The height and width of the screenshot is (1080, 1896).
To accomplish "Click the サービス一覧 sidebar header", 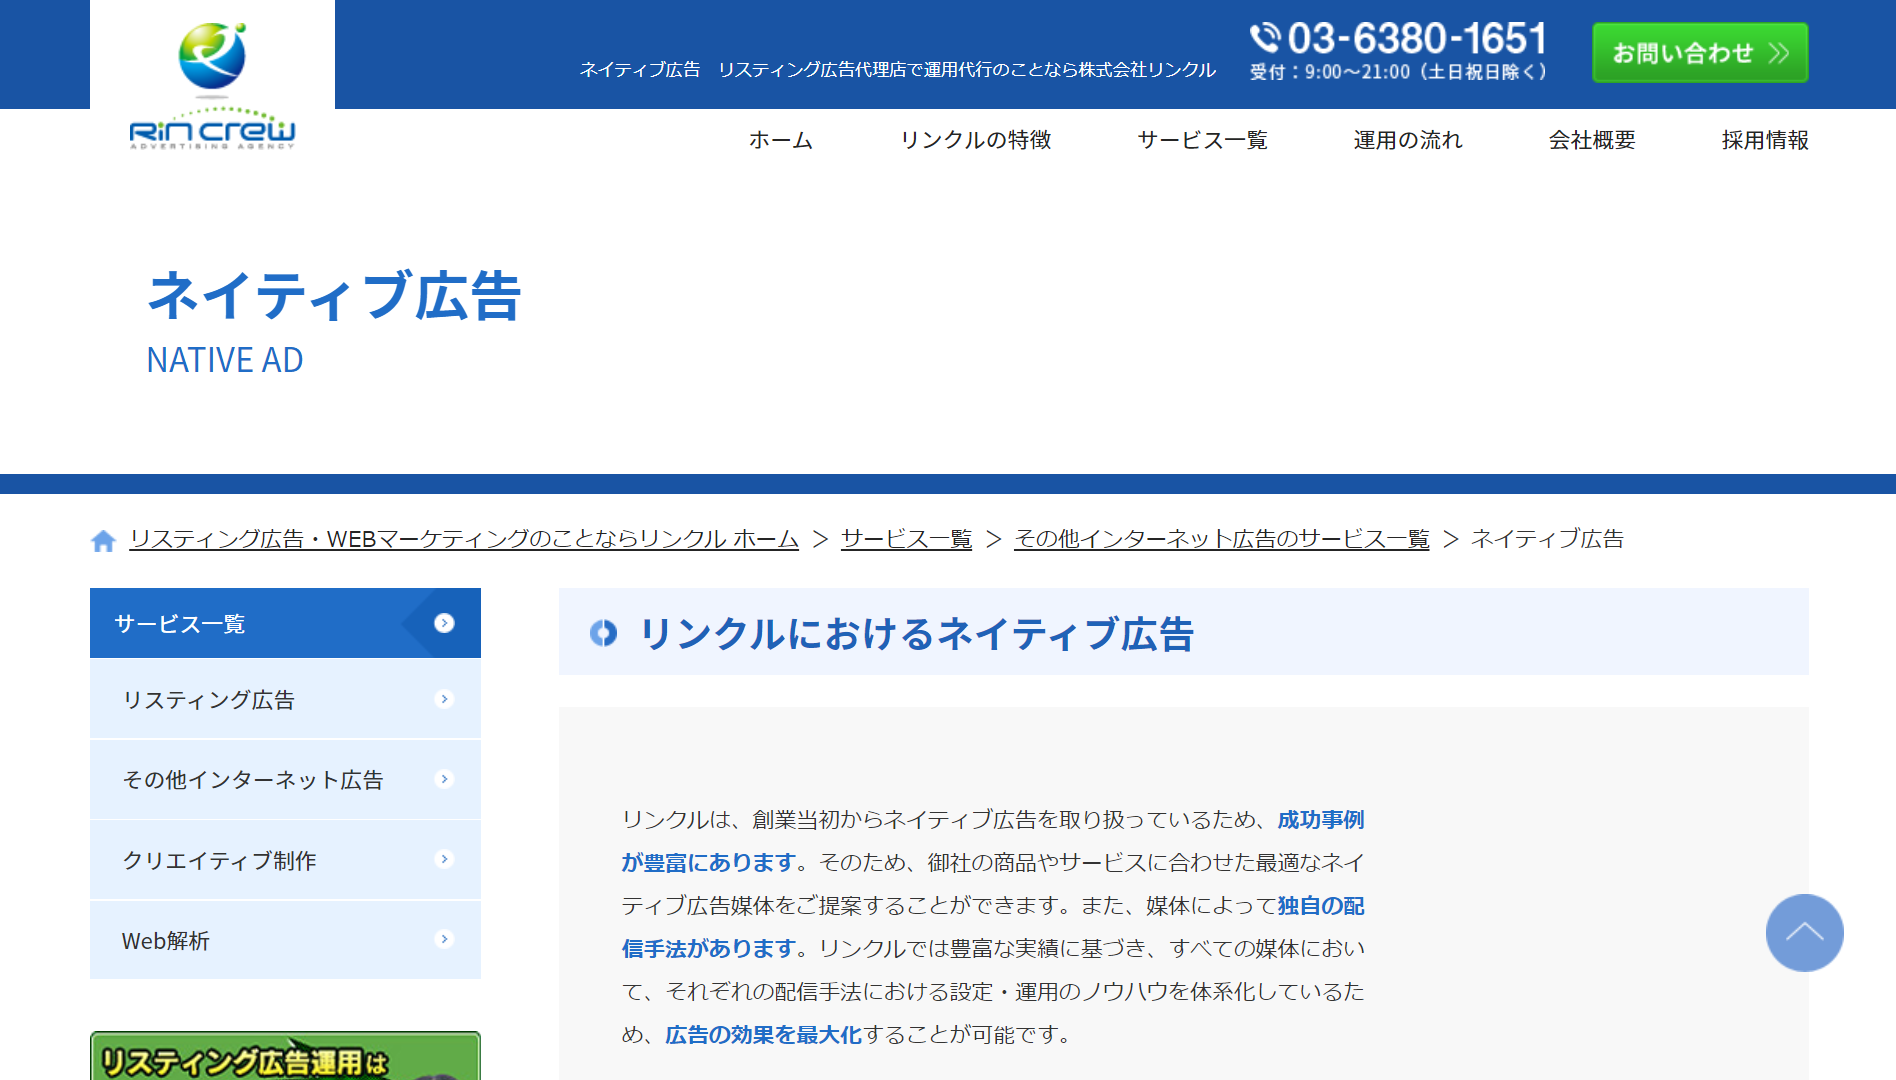I will (285, 623).
